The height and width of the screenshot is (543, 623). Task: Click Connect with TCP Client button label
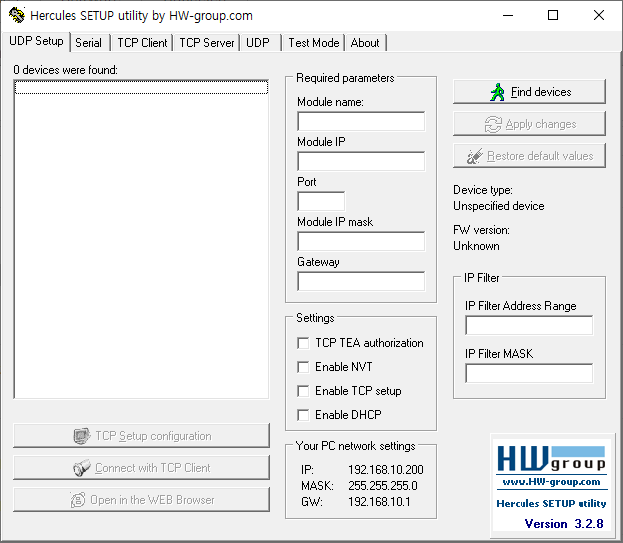click(x=153, y=468)
